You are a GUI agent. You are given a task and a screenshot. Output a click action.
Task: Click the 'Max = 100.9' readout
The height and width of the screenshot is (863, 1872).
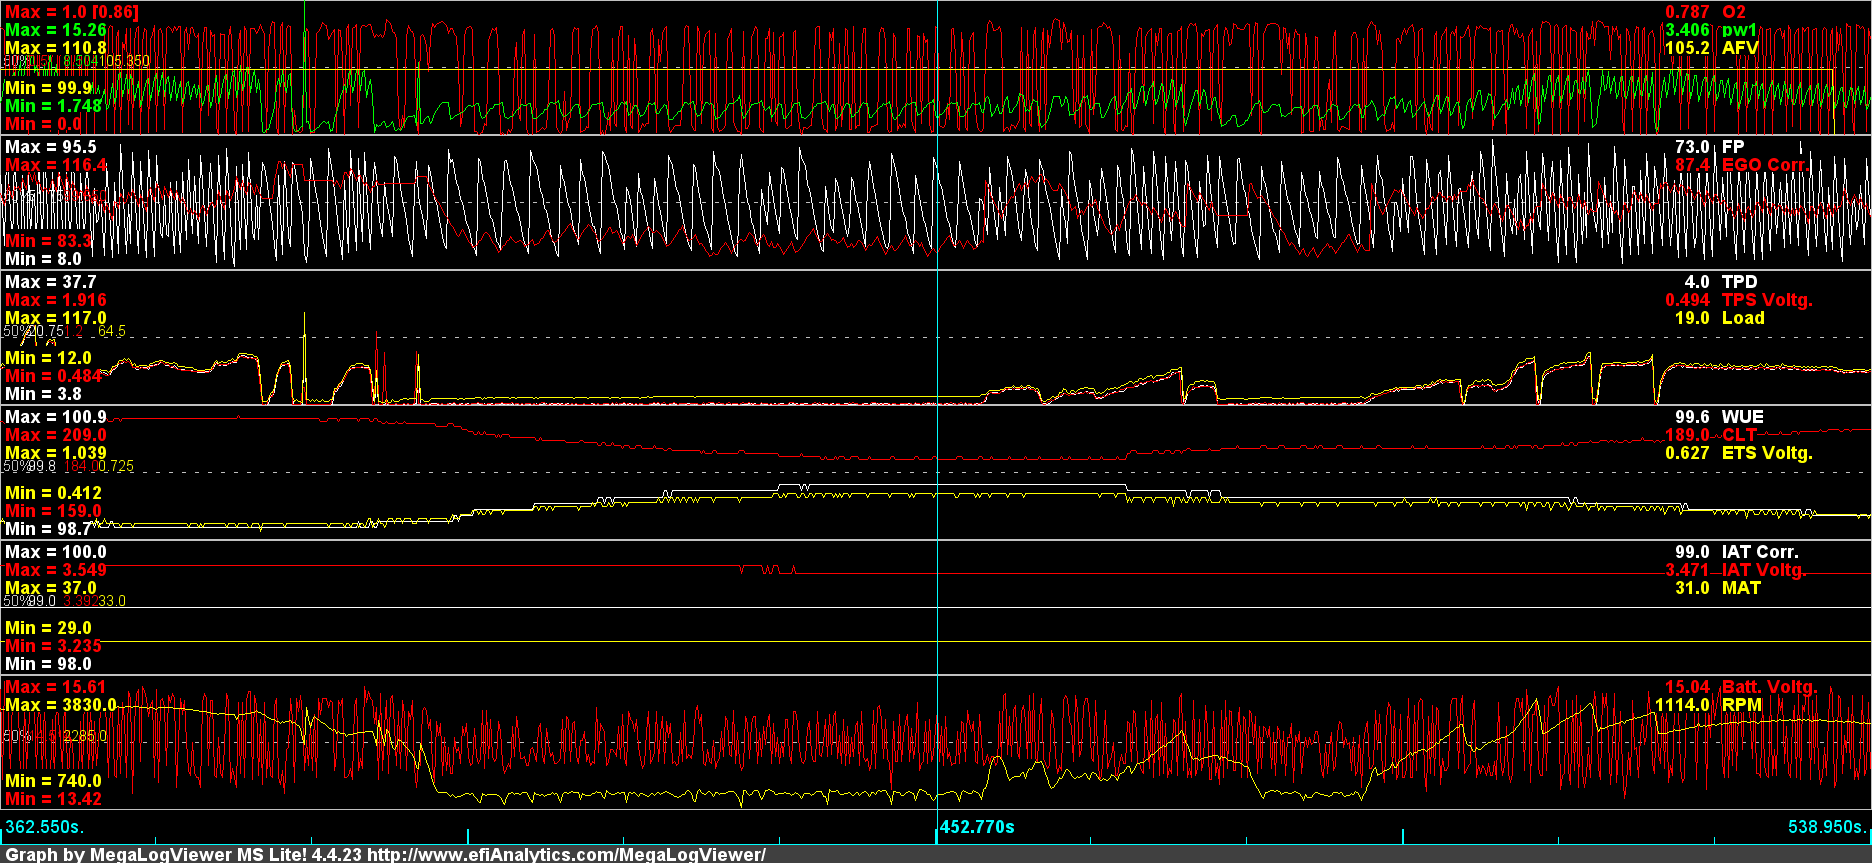click(x=55, y=417)
